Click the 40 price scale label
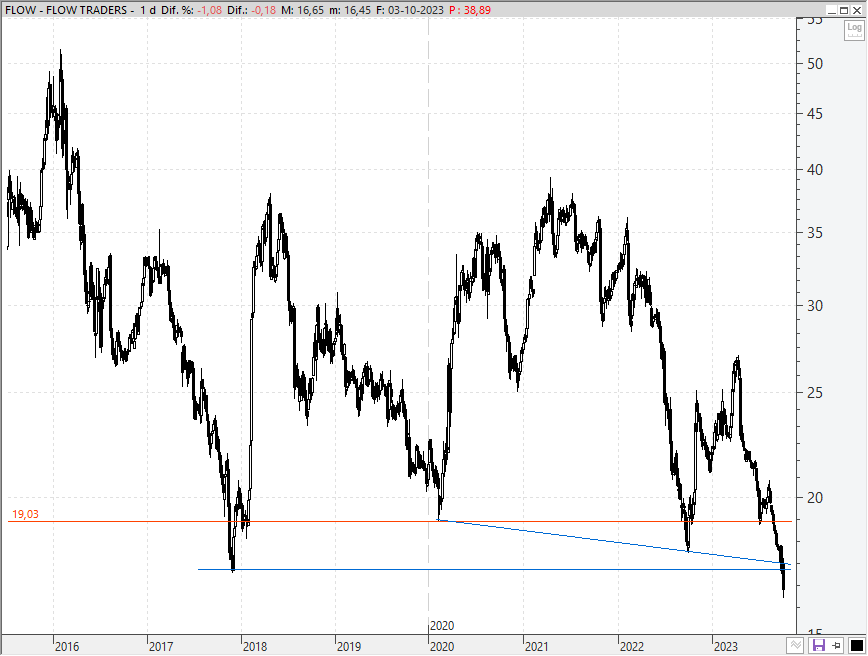The image size is (868, 656). (x=815, y=170)
